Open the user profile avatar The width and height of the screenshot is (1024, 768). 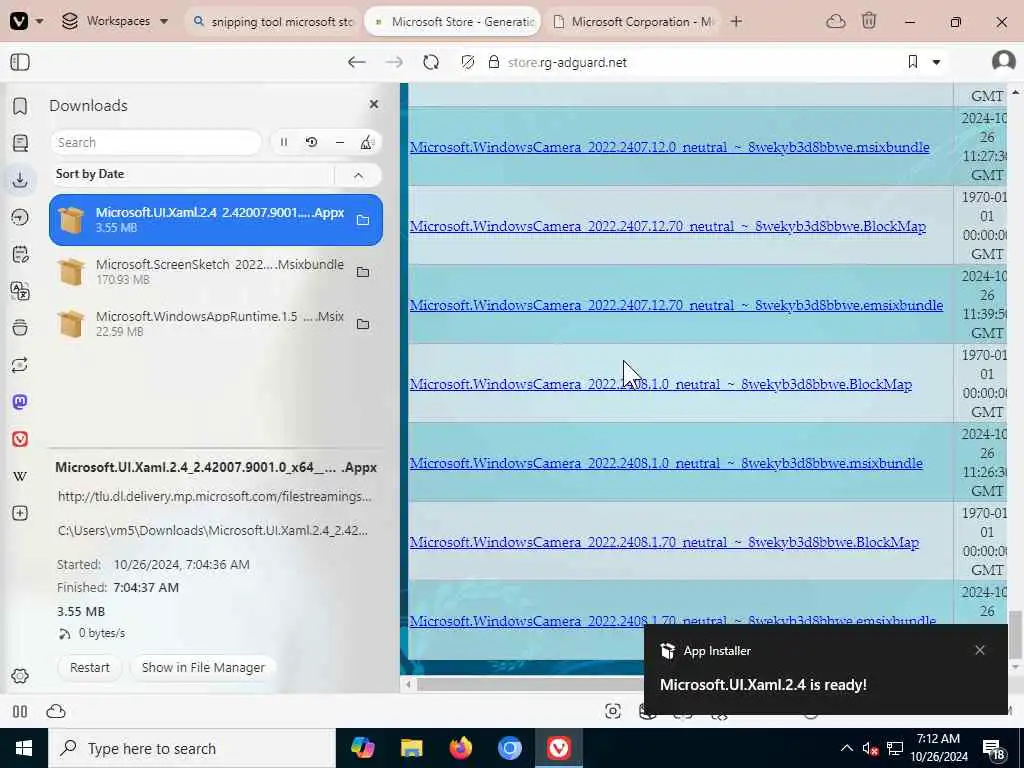point(1003,61)
